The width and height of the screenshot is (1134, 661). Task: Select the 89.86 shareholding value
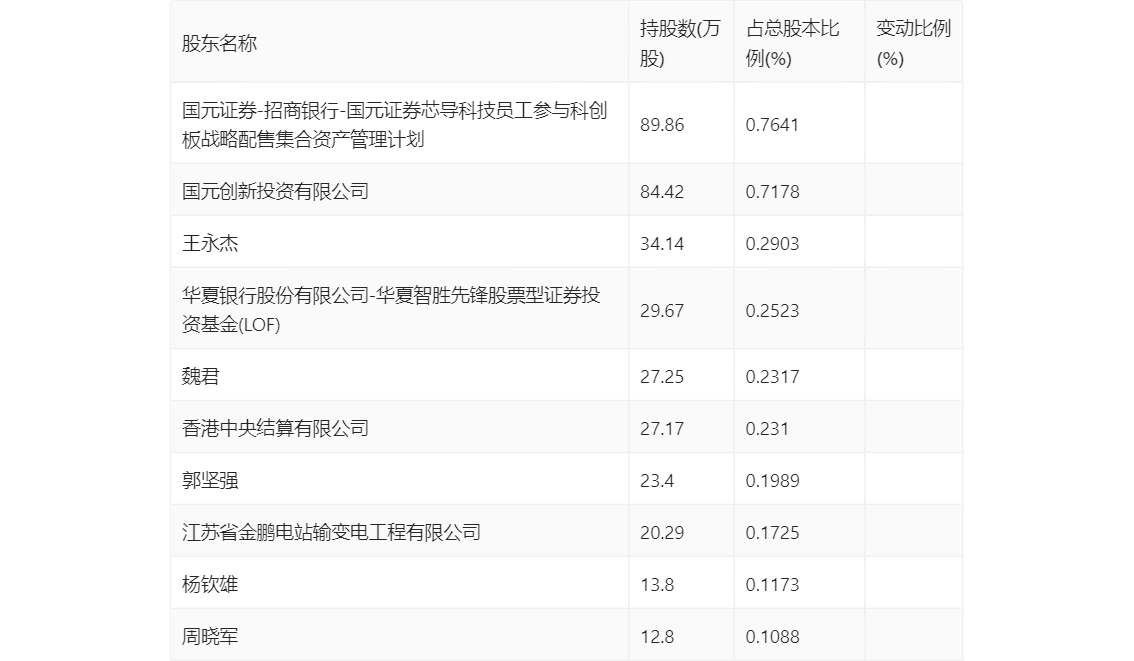point(662,125)
